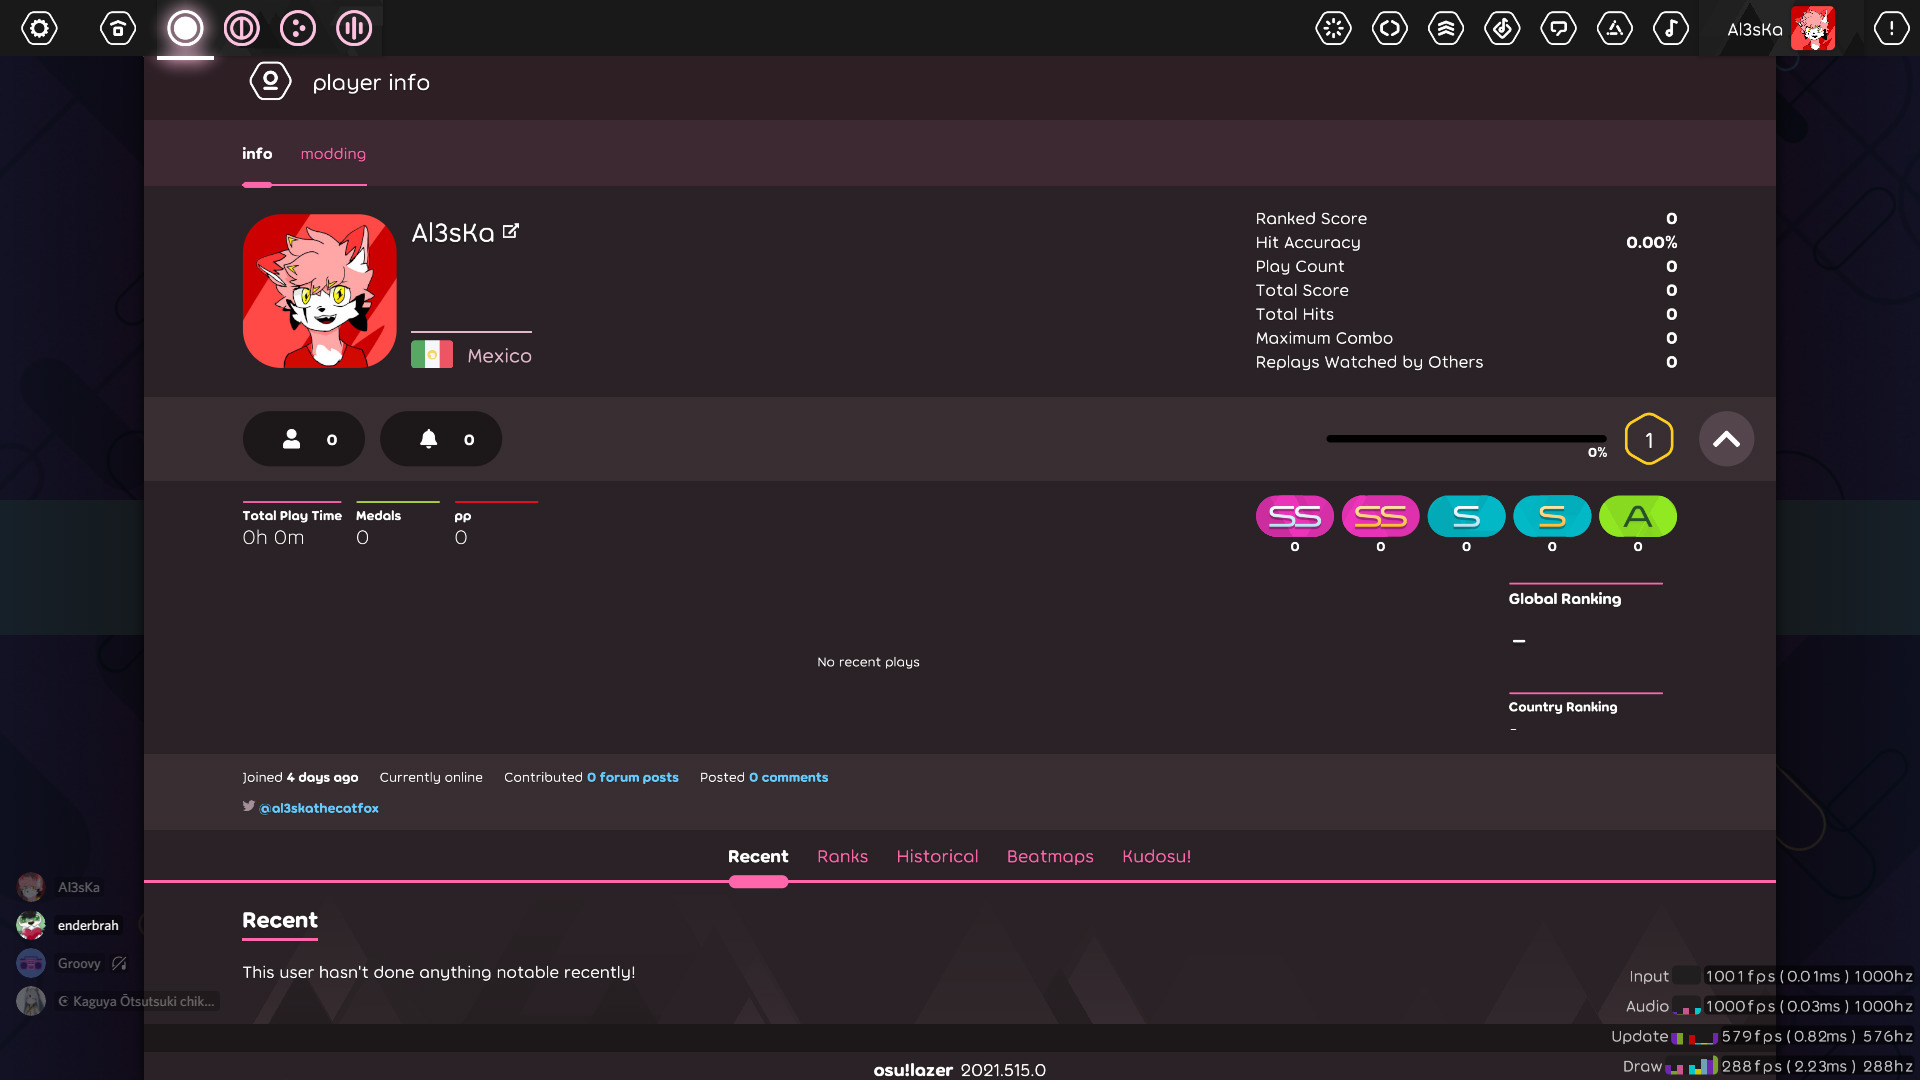Open Al3sKa's Twitter link
This screenshot has width=1920, height=1080.
[x=318, y=807]
